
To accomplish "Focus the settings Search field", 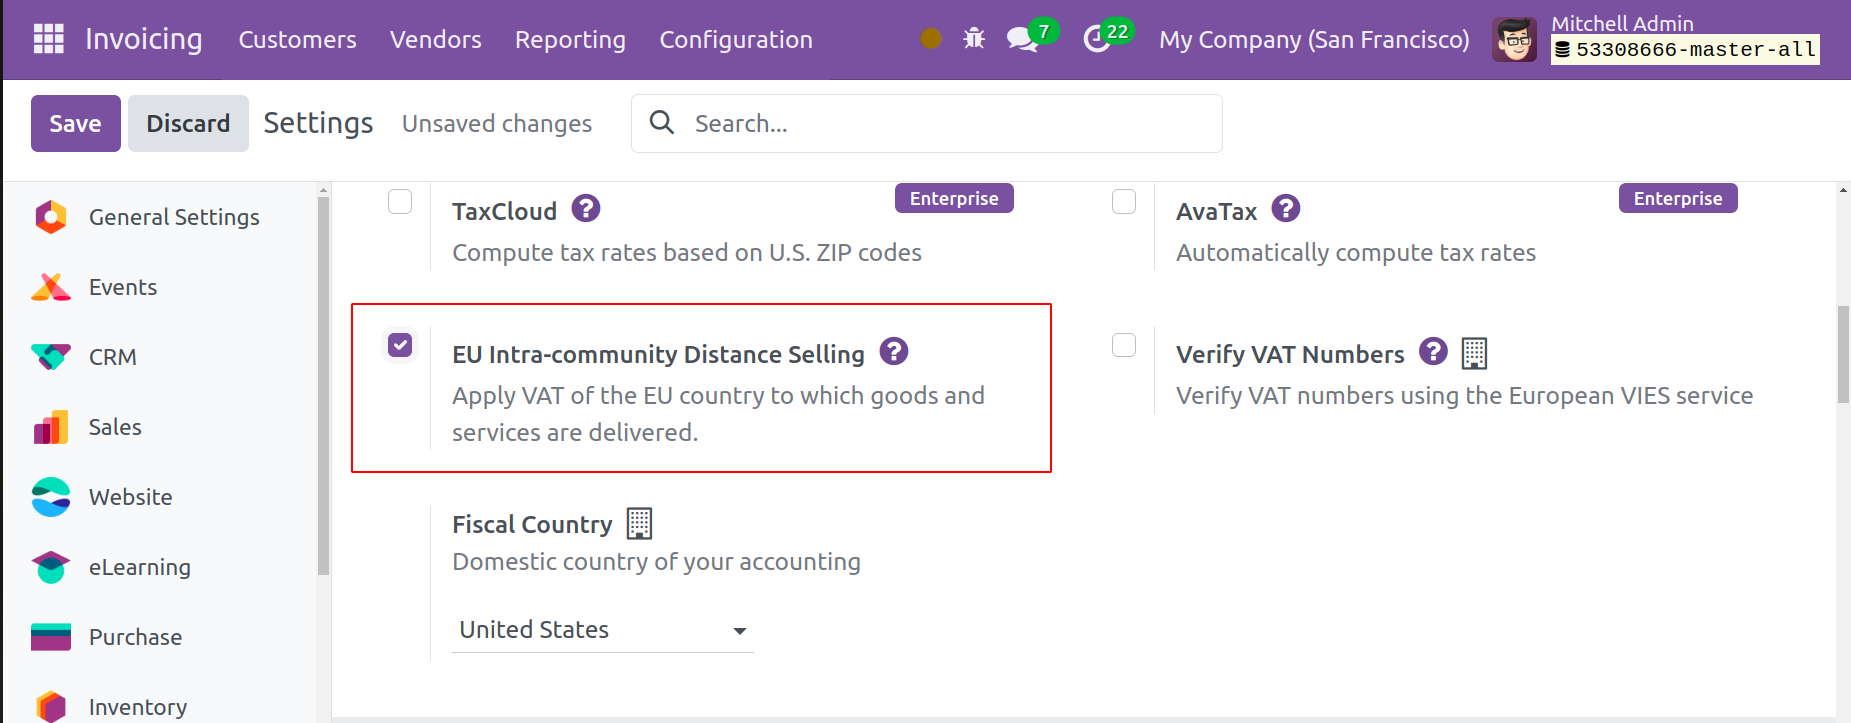I will 927,123.
